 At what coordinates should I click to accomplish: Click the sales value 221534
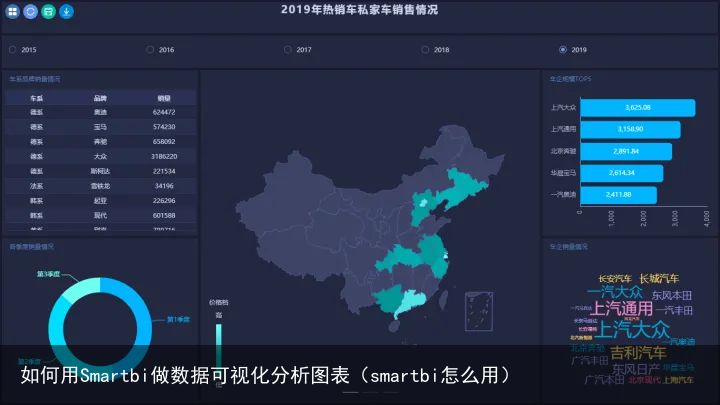tap(164, 171)
